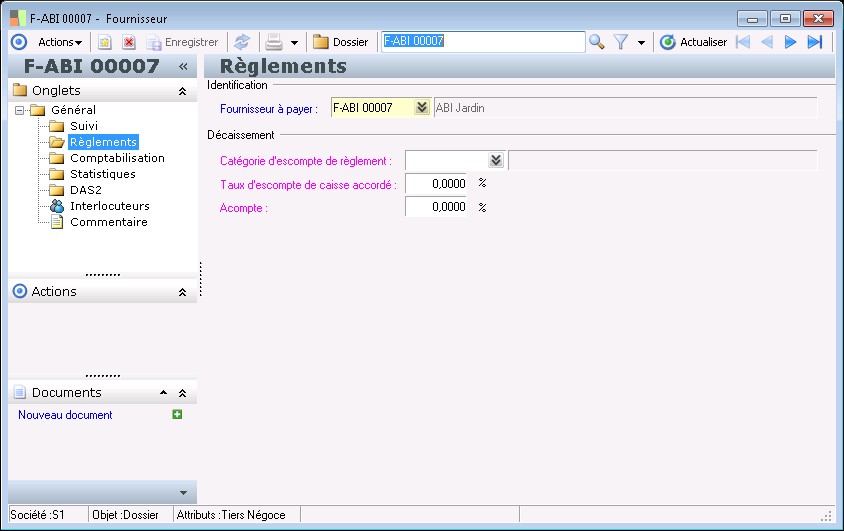Open the Statistiques tab
844x531 pixels.
[103, 174]
